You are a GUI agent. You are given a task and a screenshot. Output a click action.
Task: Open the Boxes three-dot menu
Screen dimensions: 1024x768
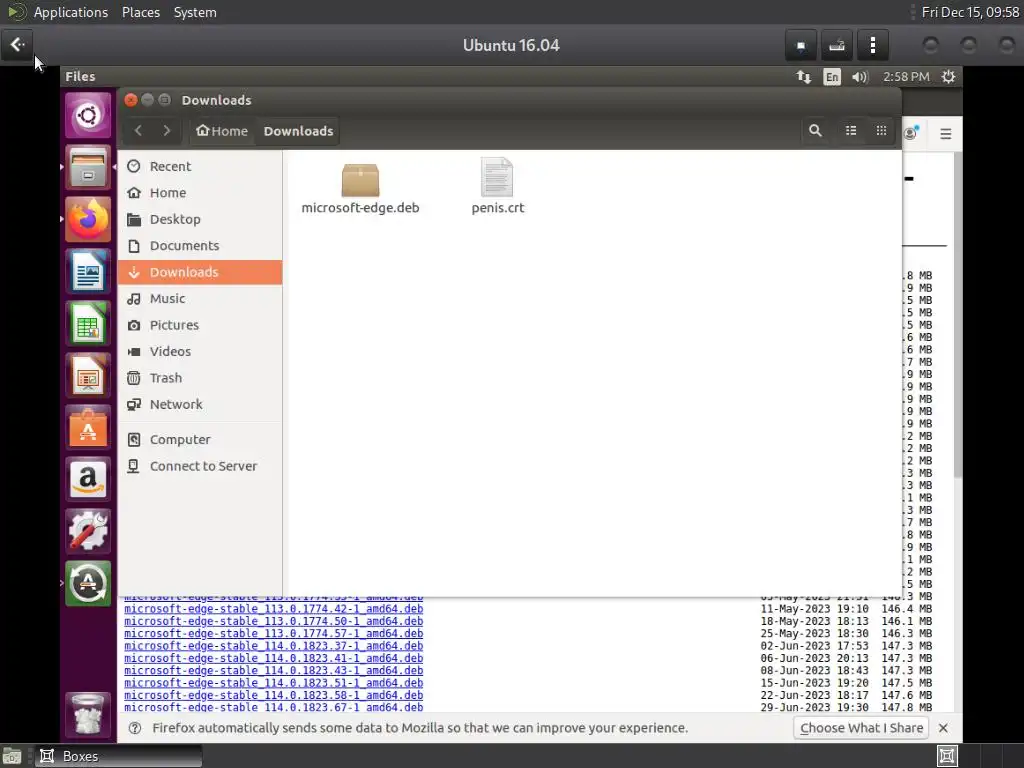pyautogui.click(x=873, y=45)
